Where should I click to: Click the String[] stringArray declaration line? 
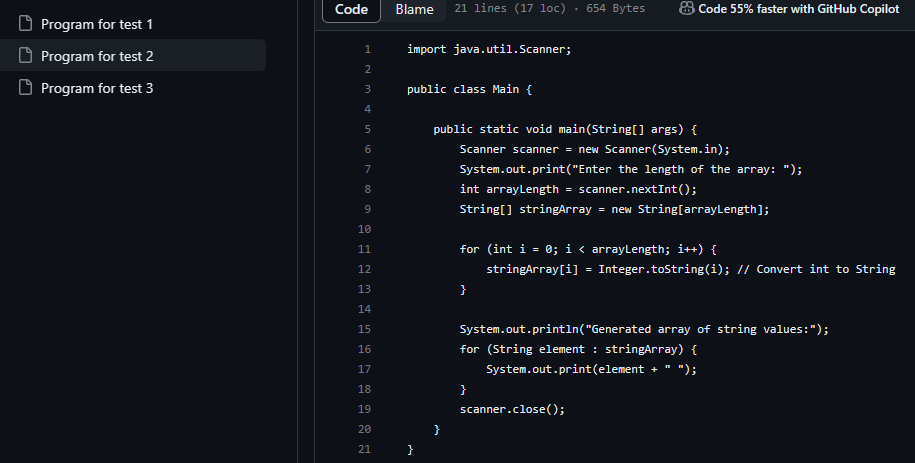[614, 209]
